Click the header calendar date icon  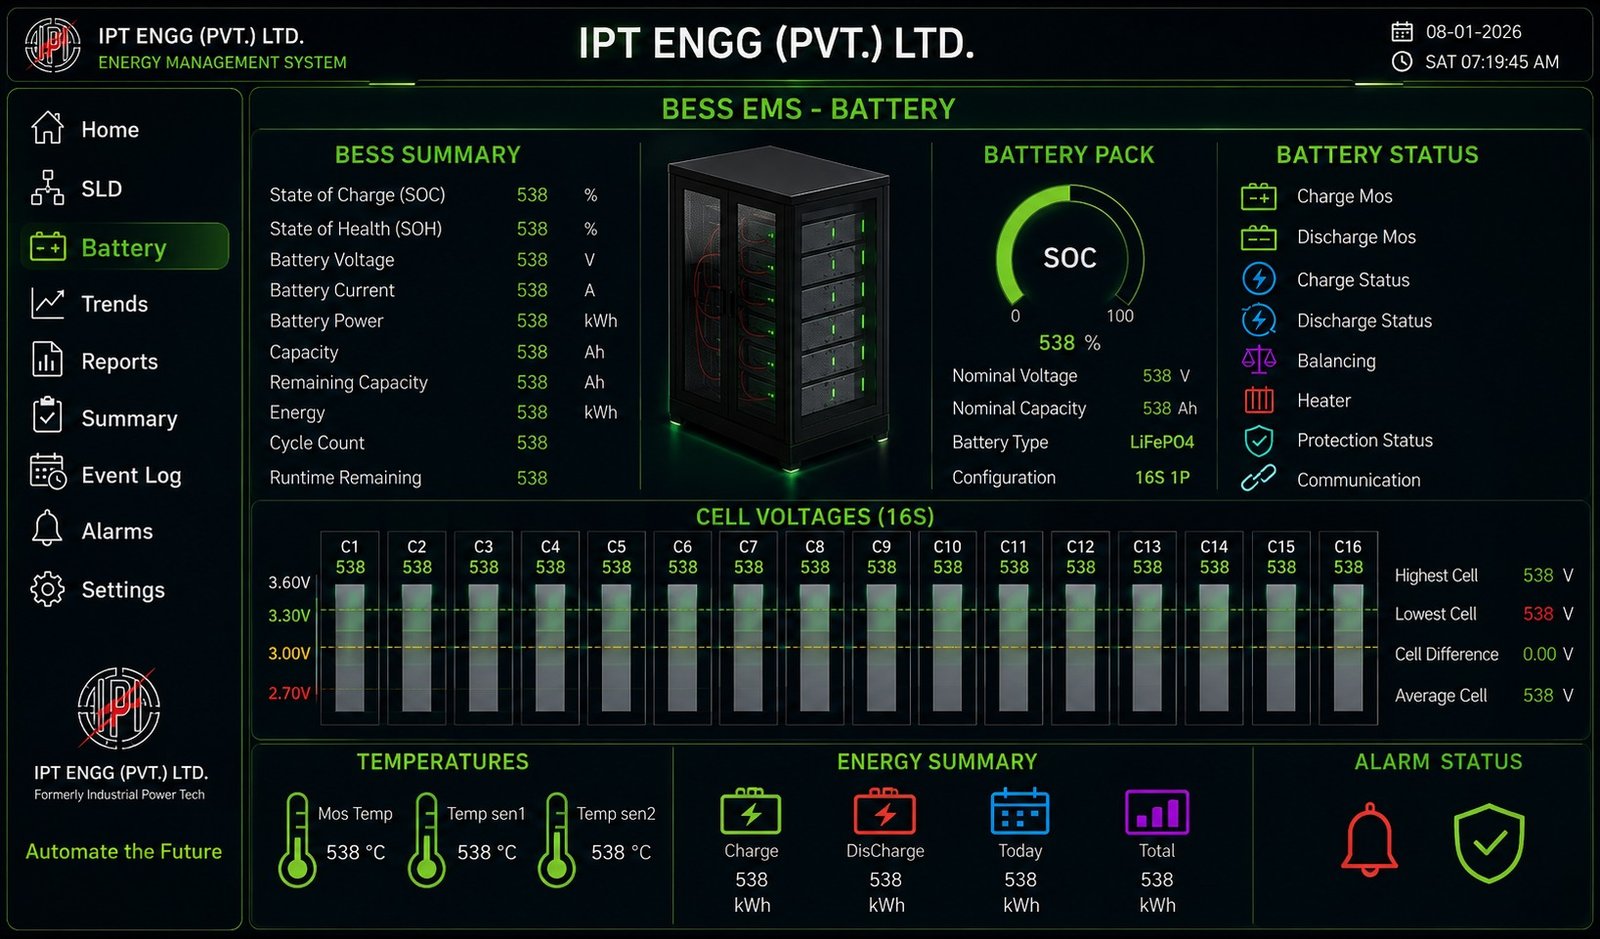coord(1402,31)
